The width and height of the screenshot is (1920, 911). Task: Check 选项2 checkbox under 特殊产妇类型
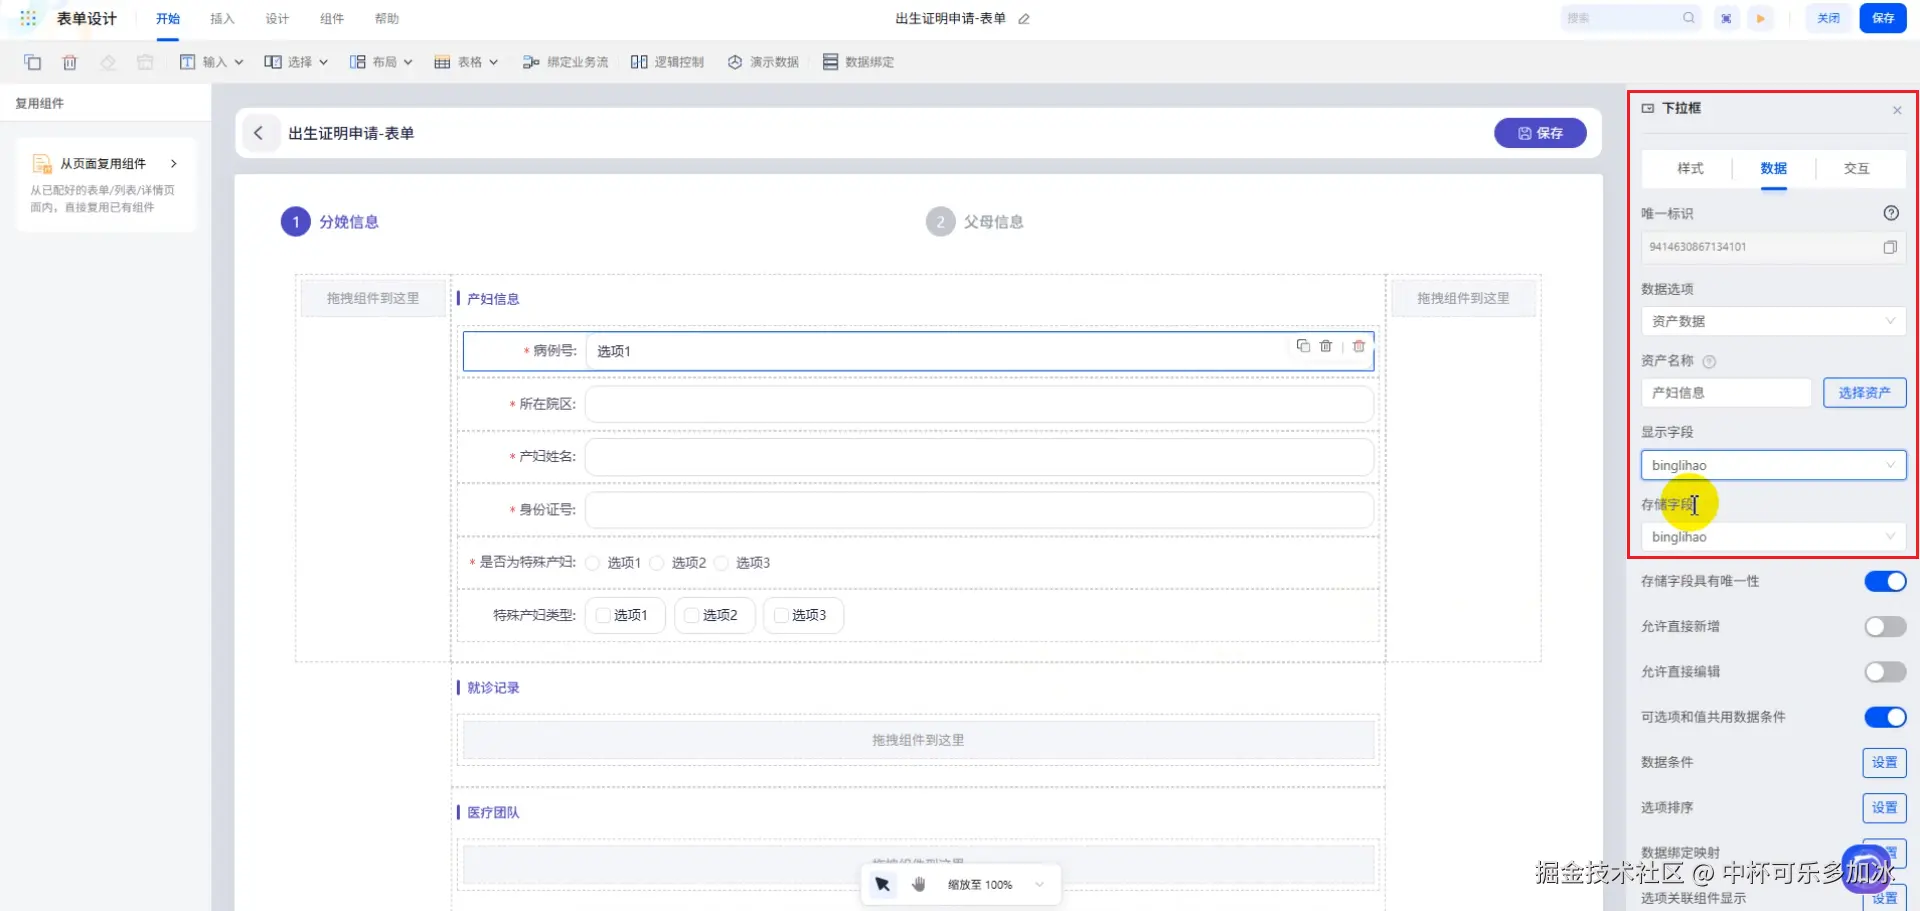point(692,615)
